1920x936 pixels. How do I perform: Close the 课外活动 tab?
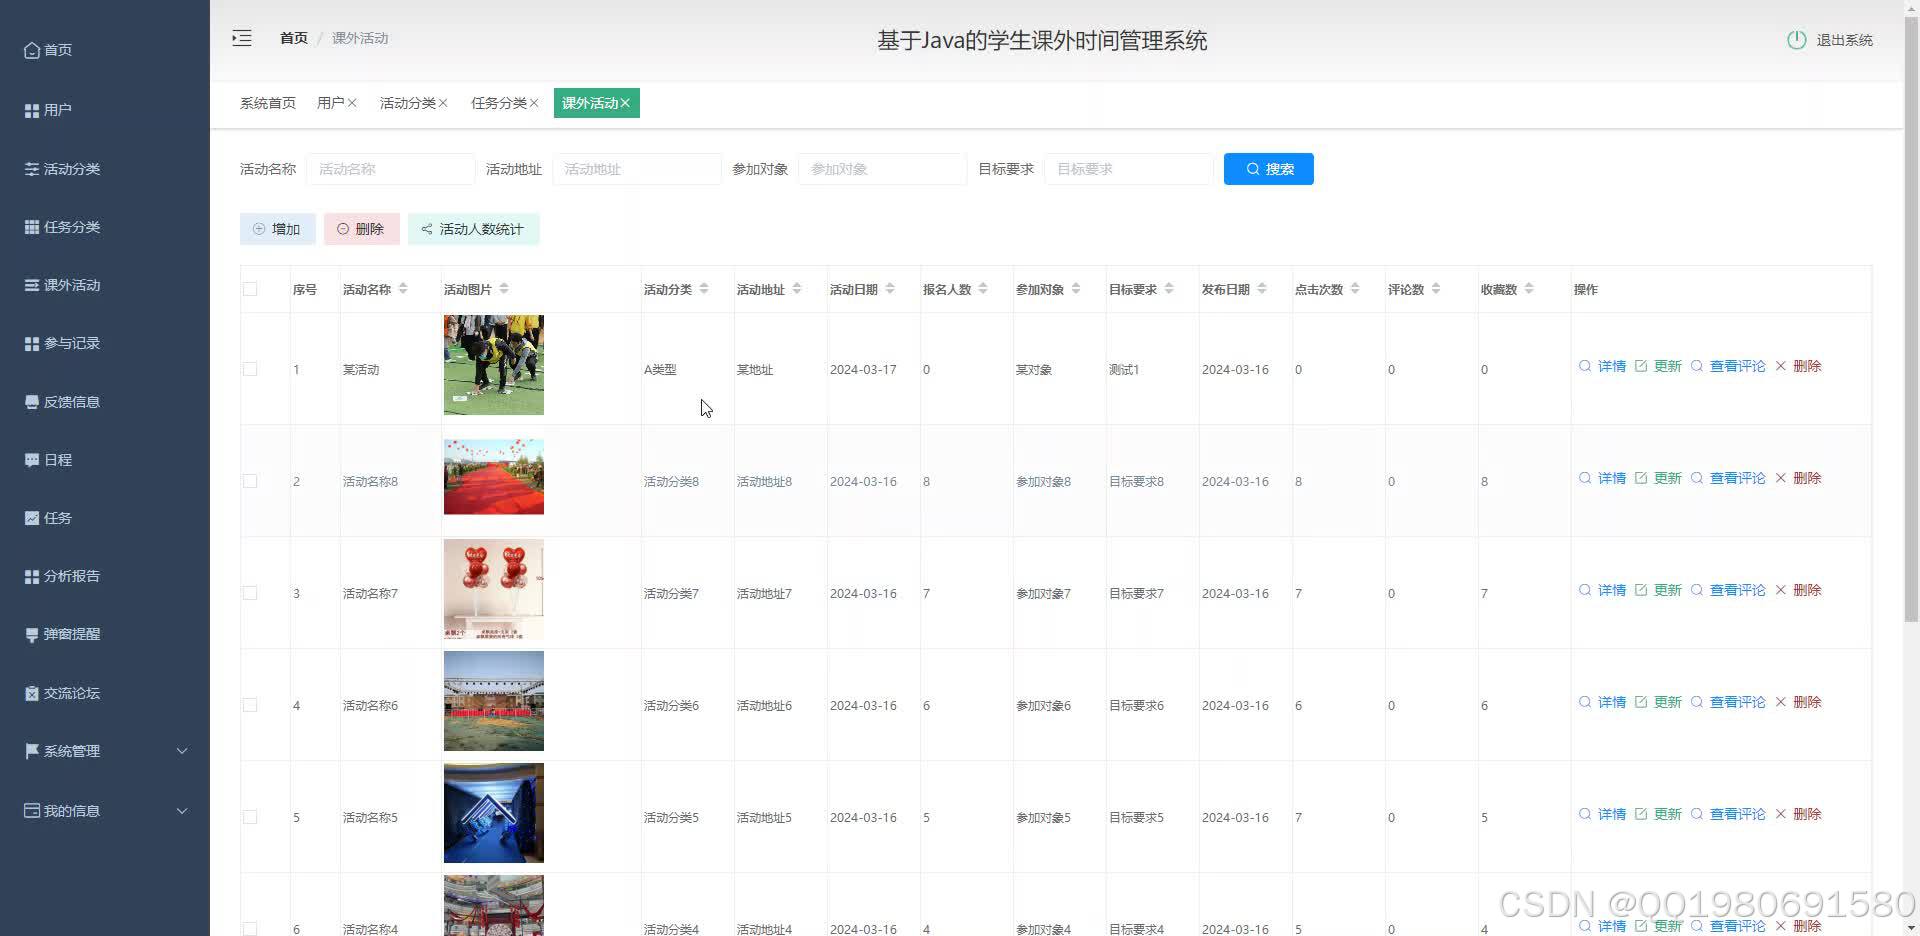626,102
